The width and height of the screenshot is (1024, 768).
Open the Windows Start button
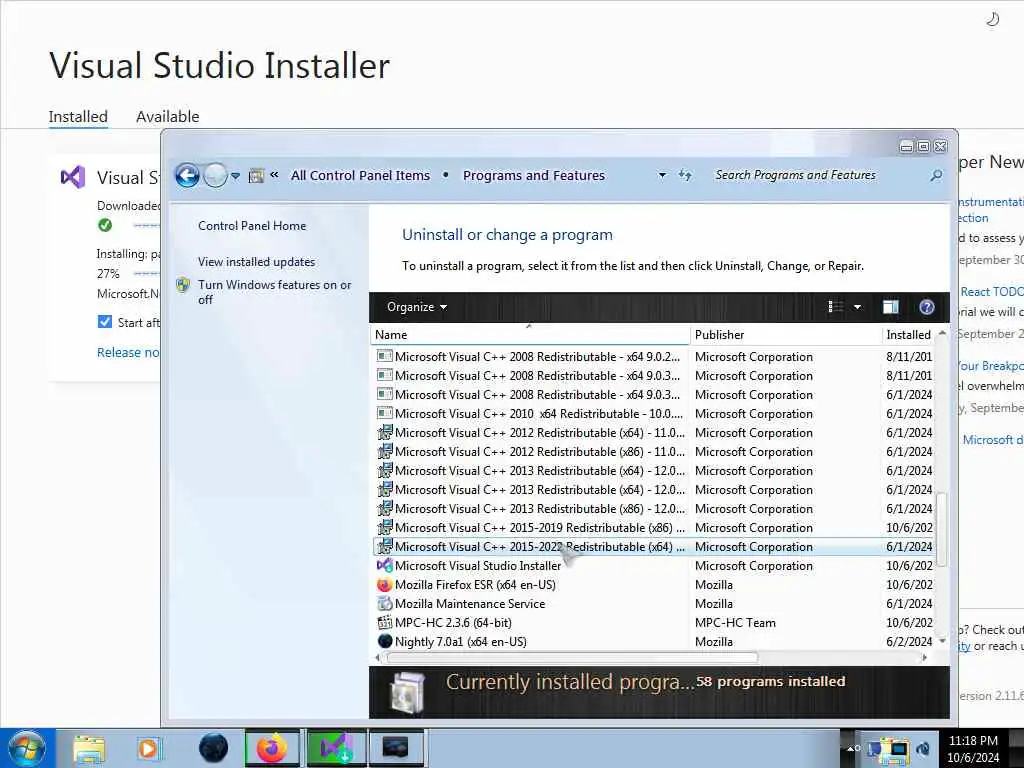pos(27,748)
